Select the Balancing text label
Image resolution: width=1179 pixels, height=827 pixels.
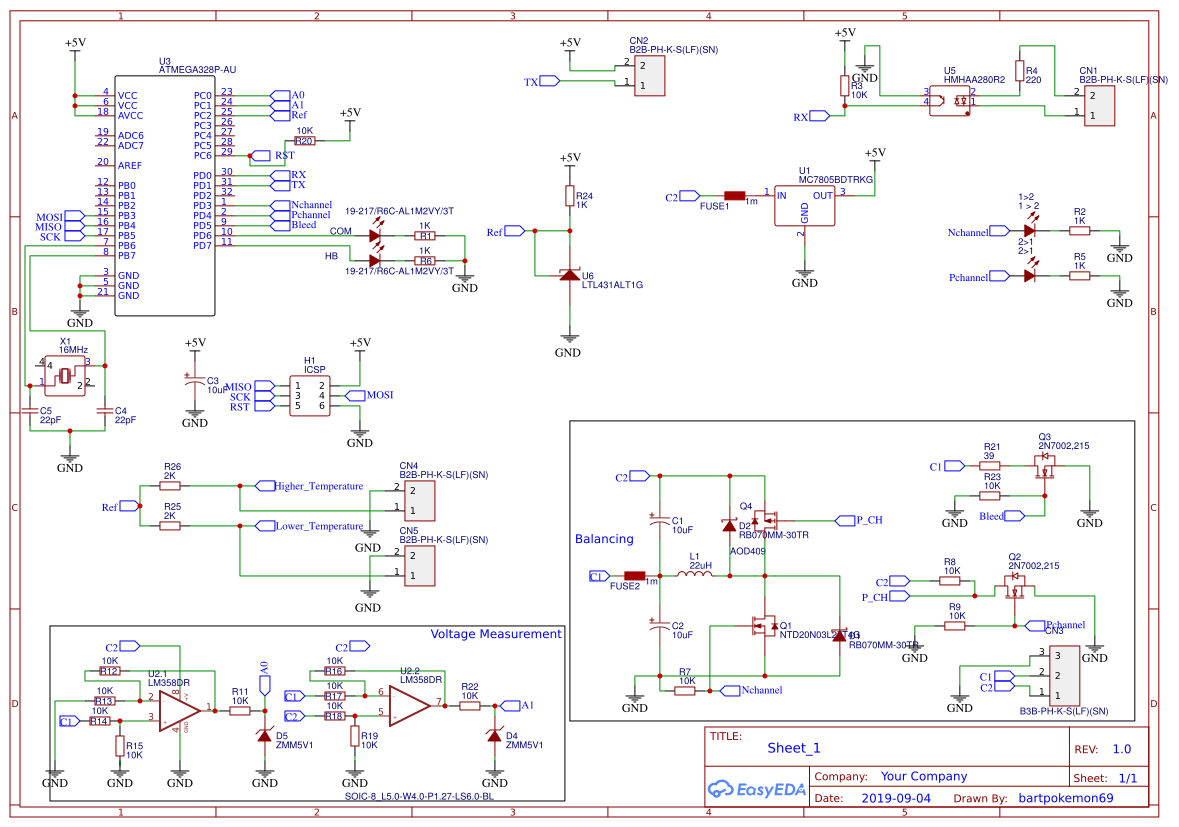click(604, 539)
